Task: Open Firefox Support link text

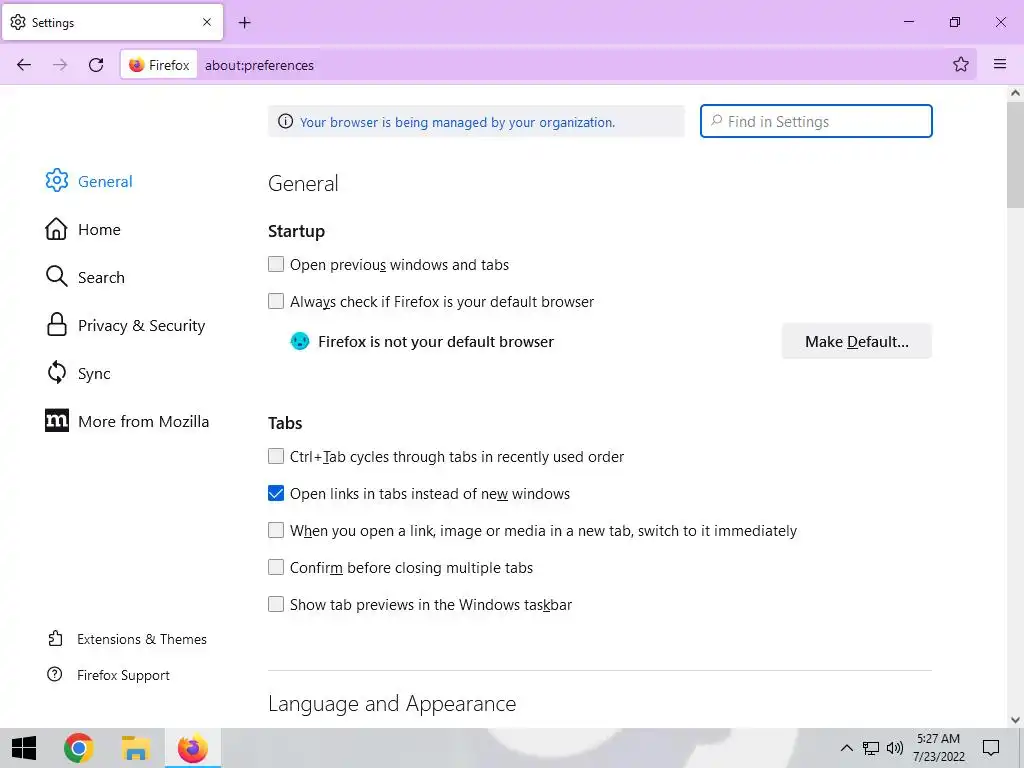Action: (123, 675)
